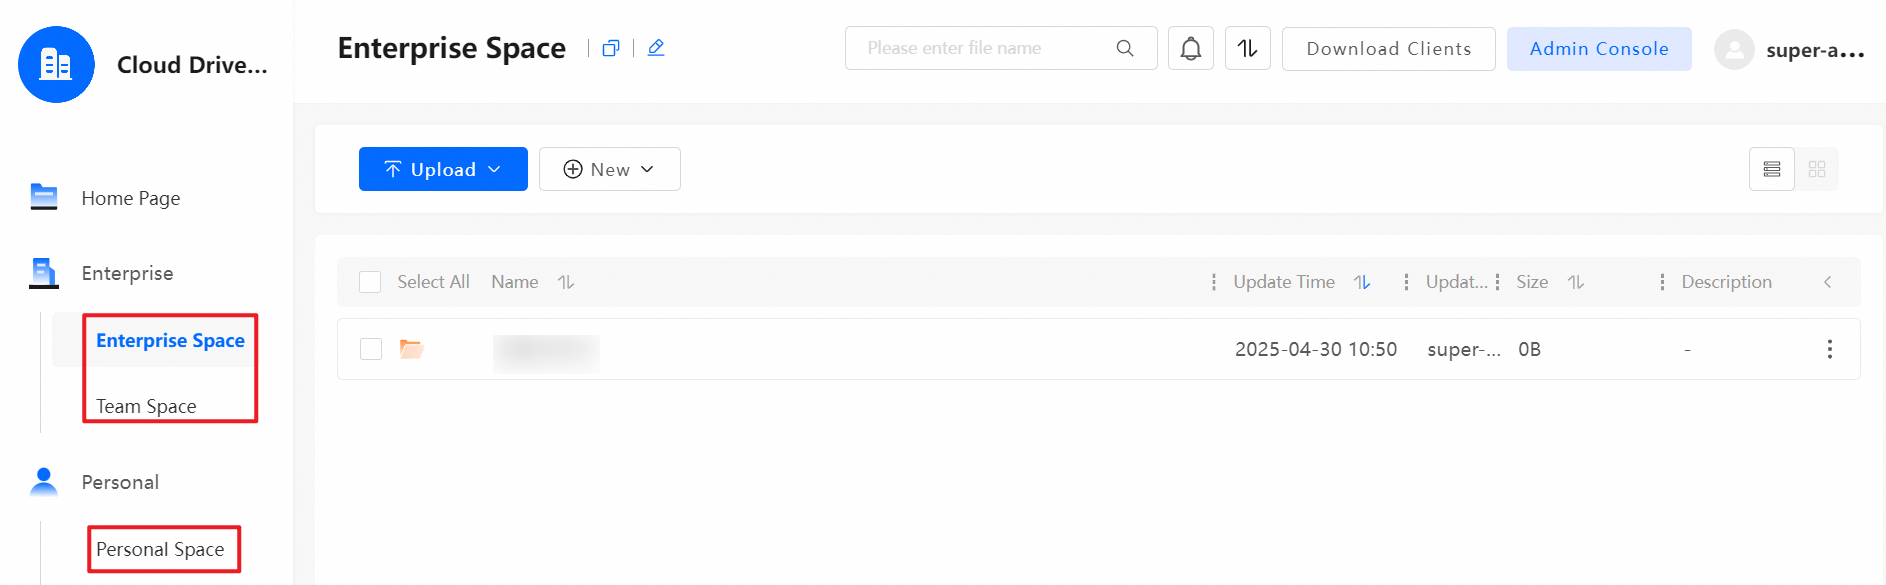
Task: Click the edit pencil icon beside Enterprise Space
Action: (656, 48)
